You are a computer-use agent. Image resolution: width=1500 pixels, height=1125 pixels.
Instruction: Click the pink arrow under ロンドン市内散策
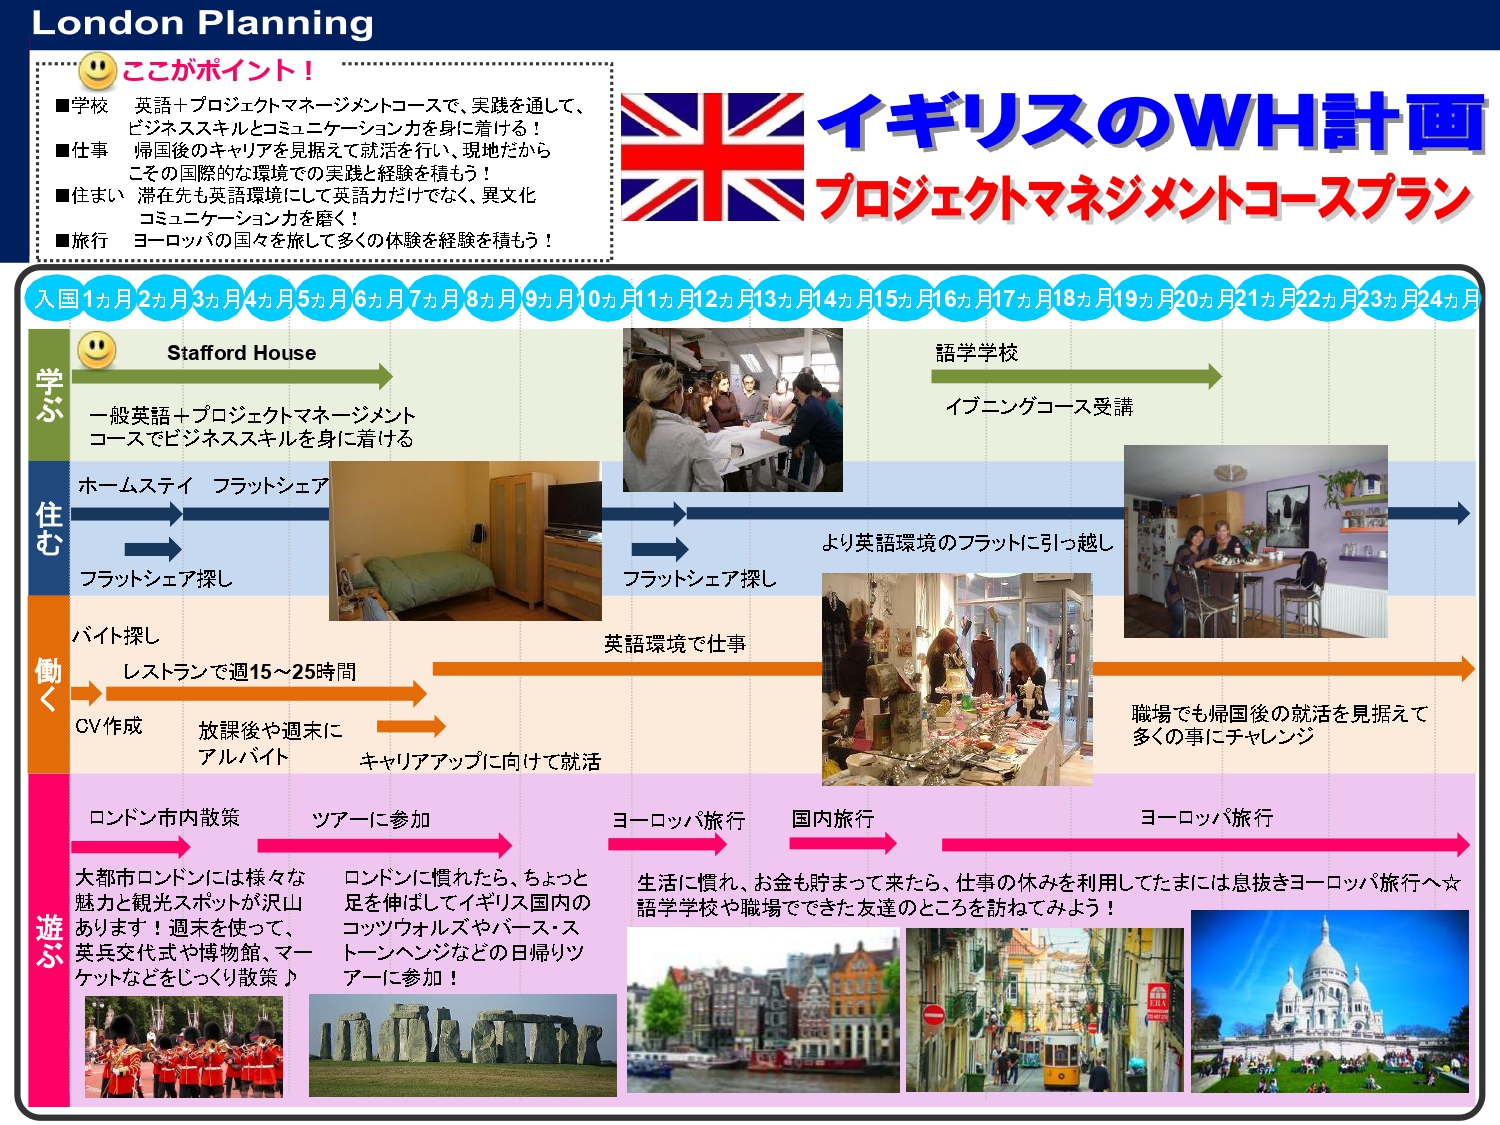pos(130,847)
